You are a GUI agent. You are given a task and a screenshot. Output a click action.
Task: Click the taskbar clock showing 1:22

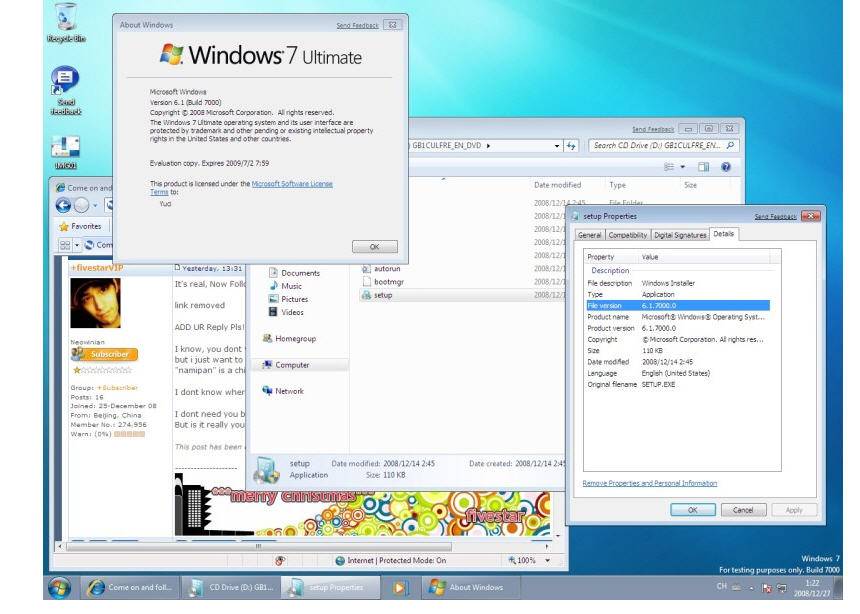[812, 588]
